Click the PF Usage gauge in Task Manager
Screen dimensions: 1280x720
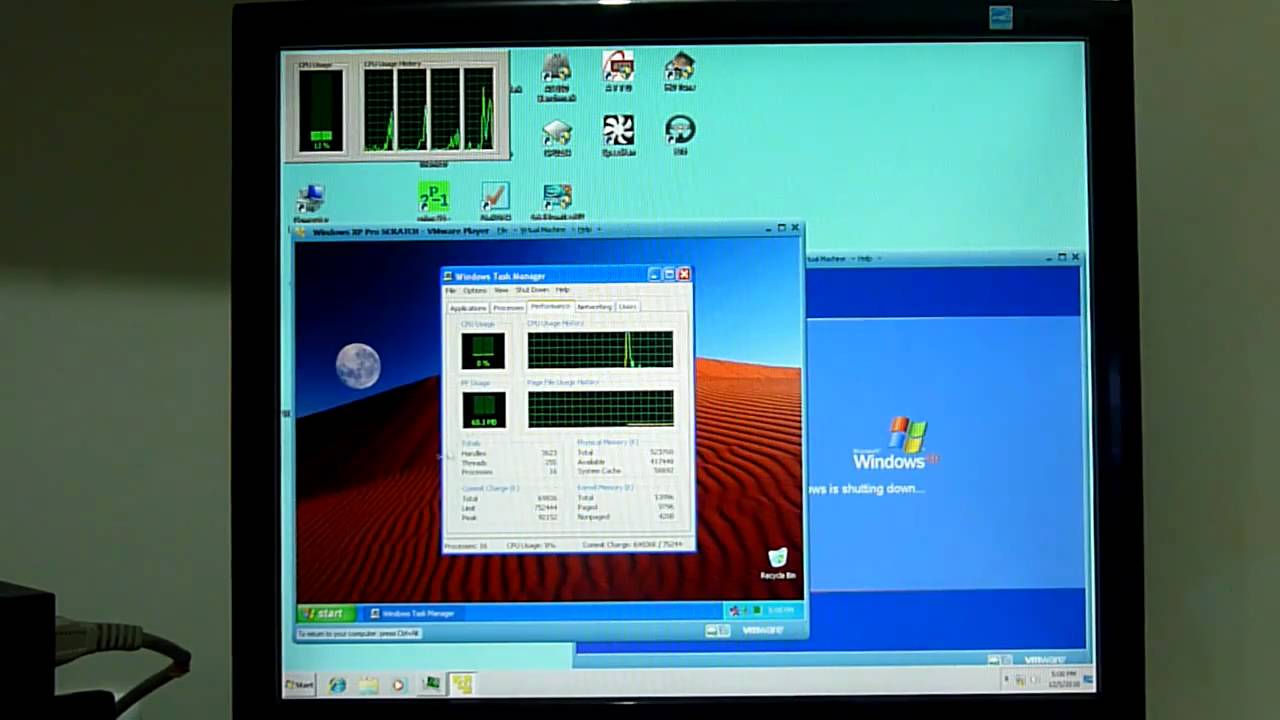pos(483,411)
